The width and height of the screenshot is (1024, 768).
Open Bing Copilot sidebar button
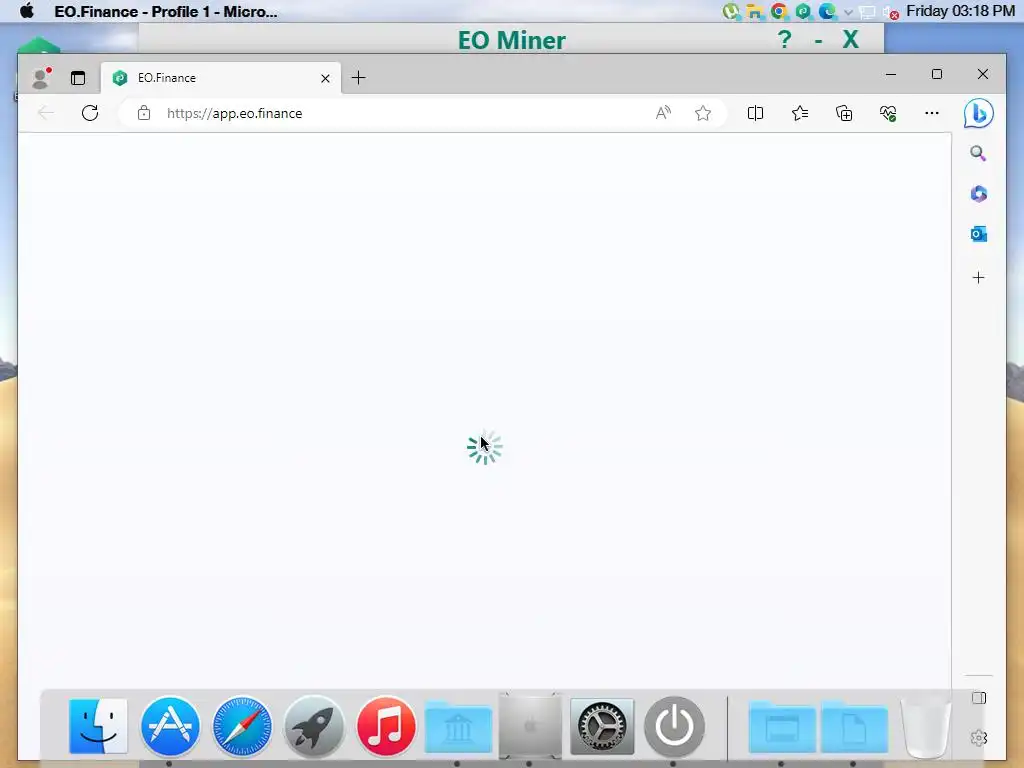pyautogui.click(x=979, y=114)
